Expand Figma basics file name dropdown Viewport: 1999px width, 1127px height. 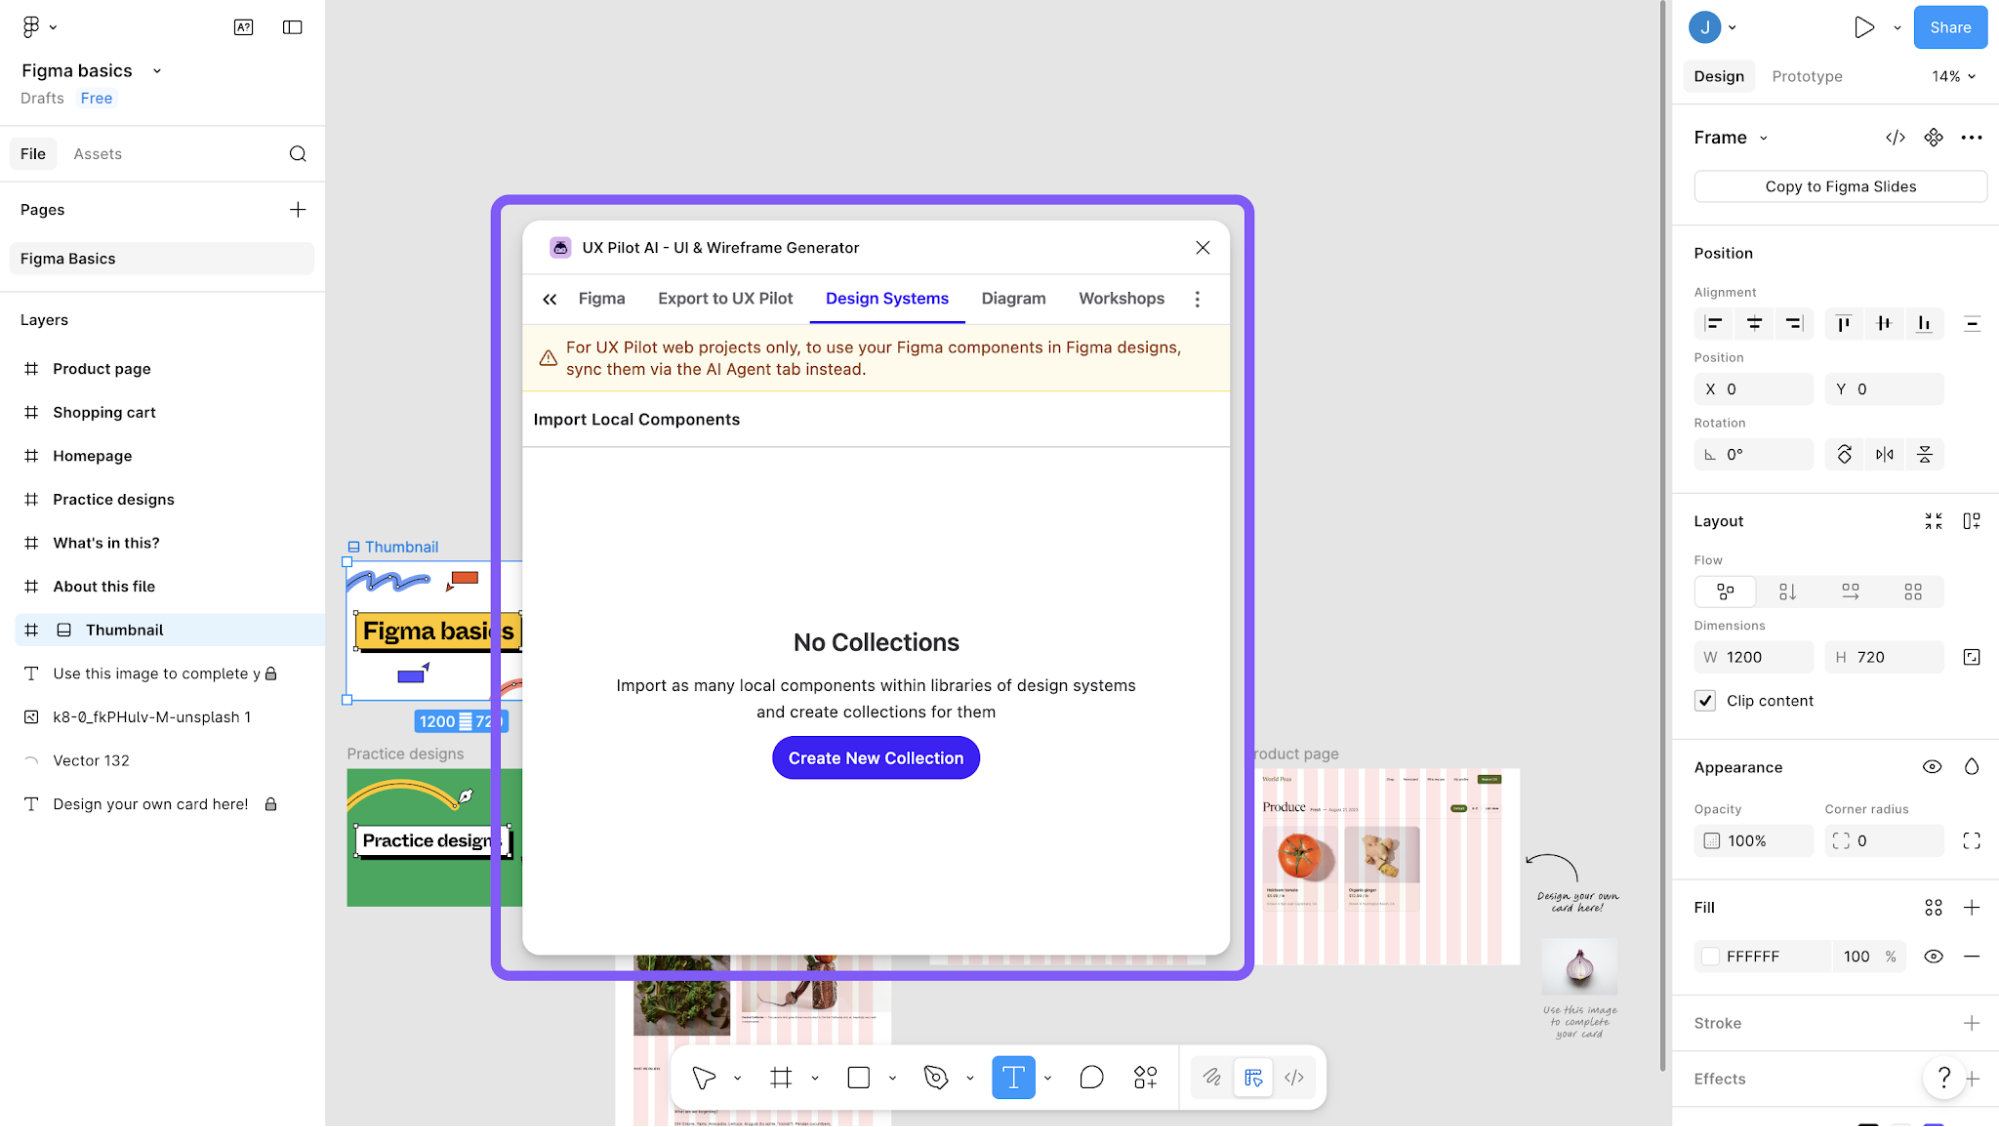point(157,71)
